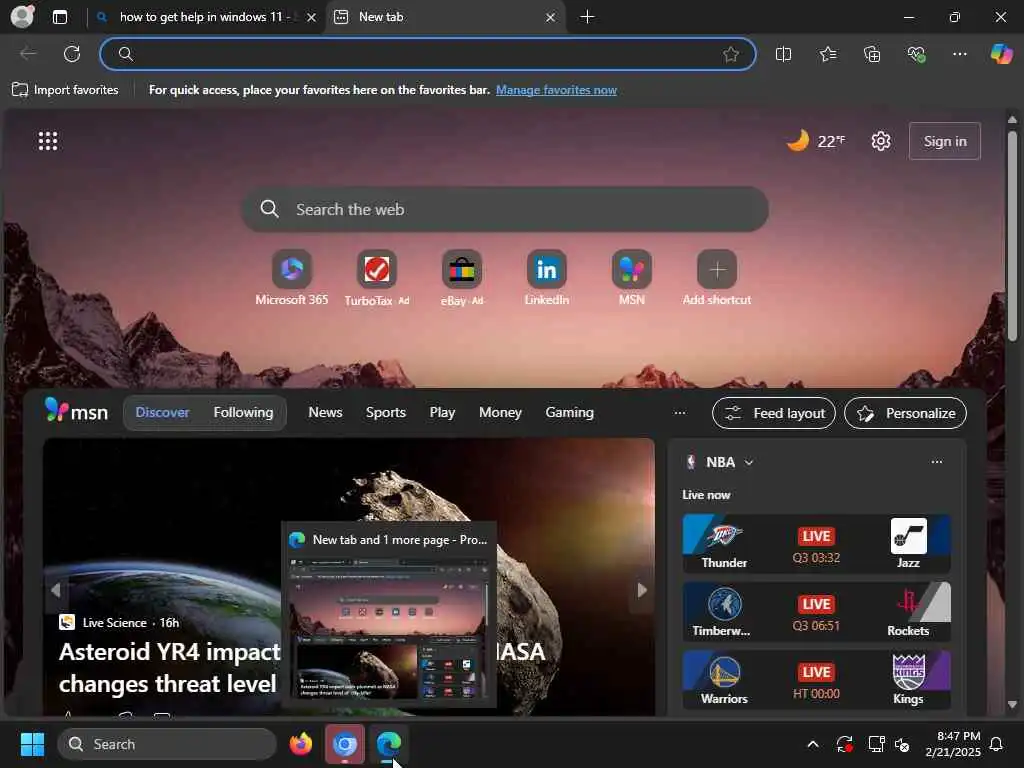This screenshot has height=768, width=1024.
Task: Close the 'how to get help' tab
Action: tap(312, 18)
